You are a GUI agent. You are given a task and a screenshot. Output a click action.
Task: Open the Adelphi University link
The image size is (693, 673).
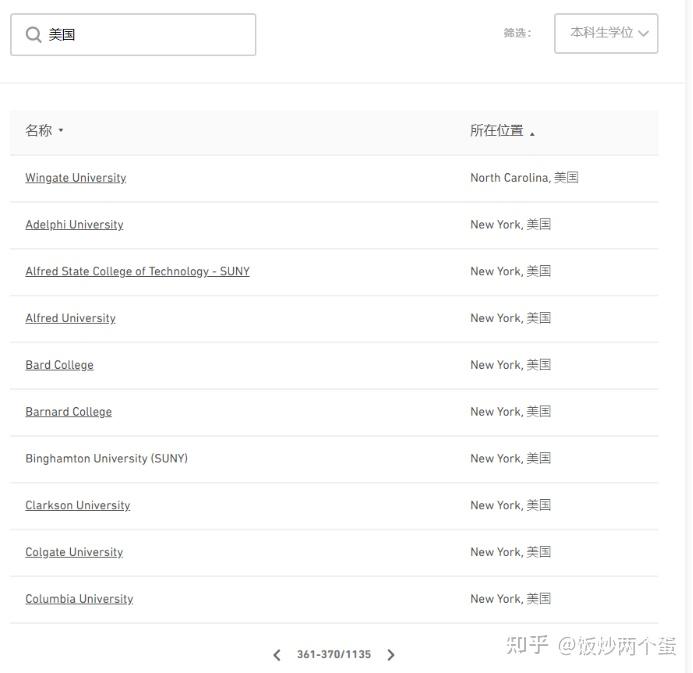74,224
